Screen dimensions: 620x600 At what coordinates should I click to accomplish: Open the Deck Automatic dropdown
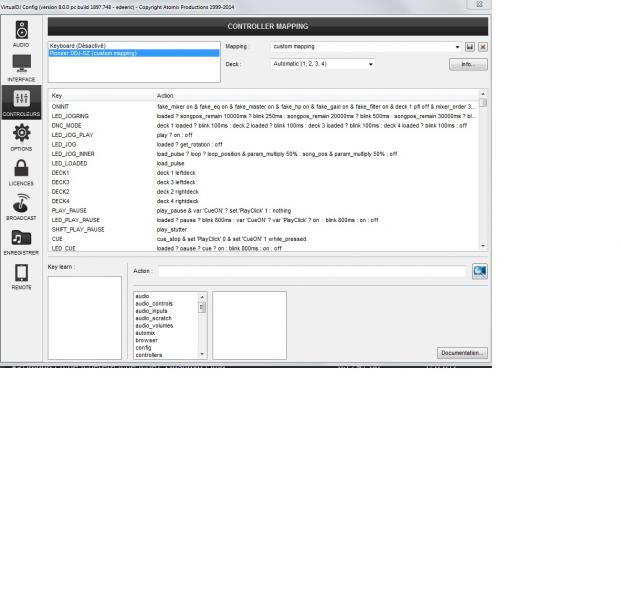pos(323,64)
